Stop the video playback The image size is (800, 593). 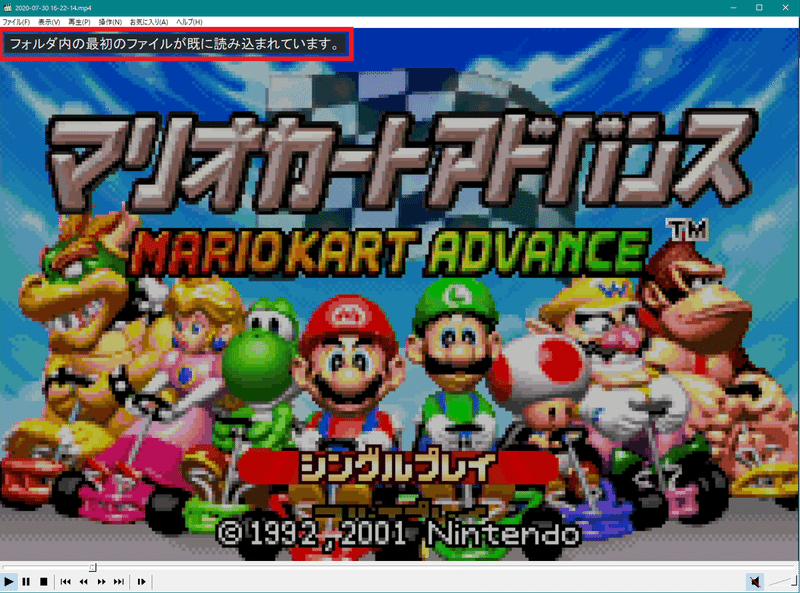[x=44, y=581]
